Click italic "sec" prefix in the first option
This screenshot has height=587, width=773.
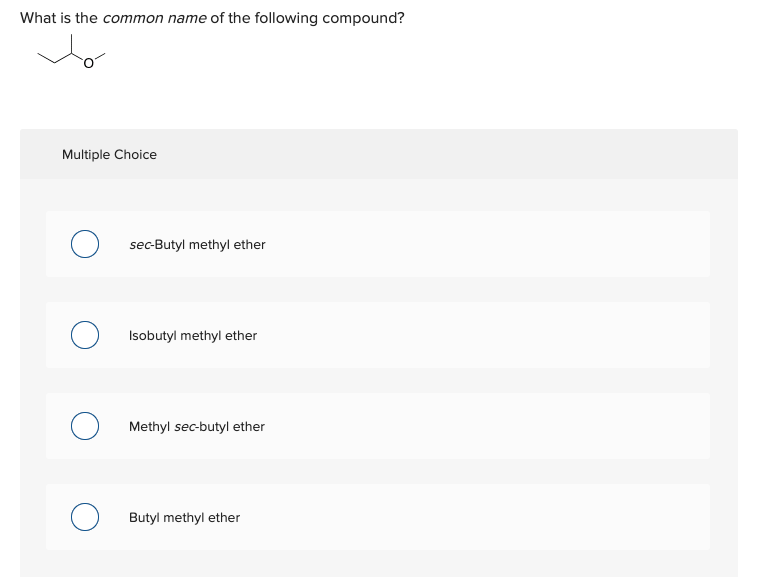[x=139, y=245]
